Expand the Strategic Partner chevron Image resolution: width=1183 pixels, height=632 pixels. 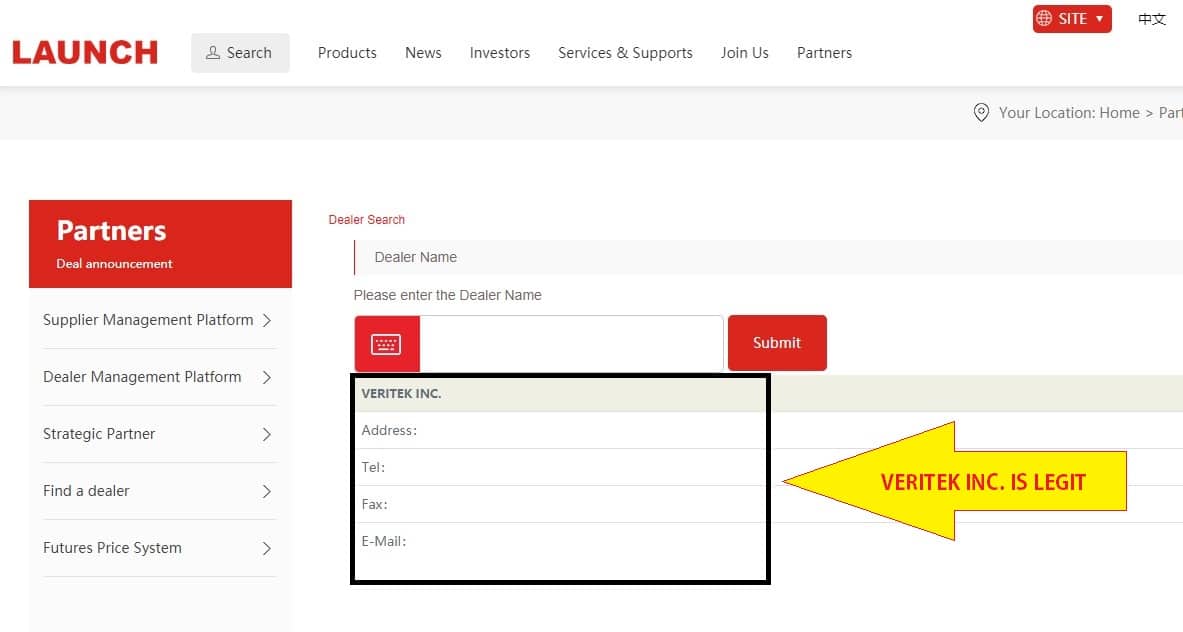[x=266, y=434]
